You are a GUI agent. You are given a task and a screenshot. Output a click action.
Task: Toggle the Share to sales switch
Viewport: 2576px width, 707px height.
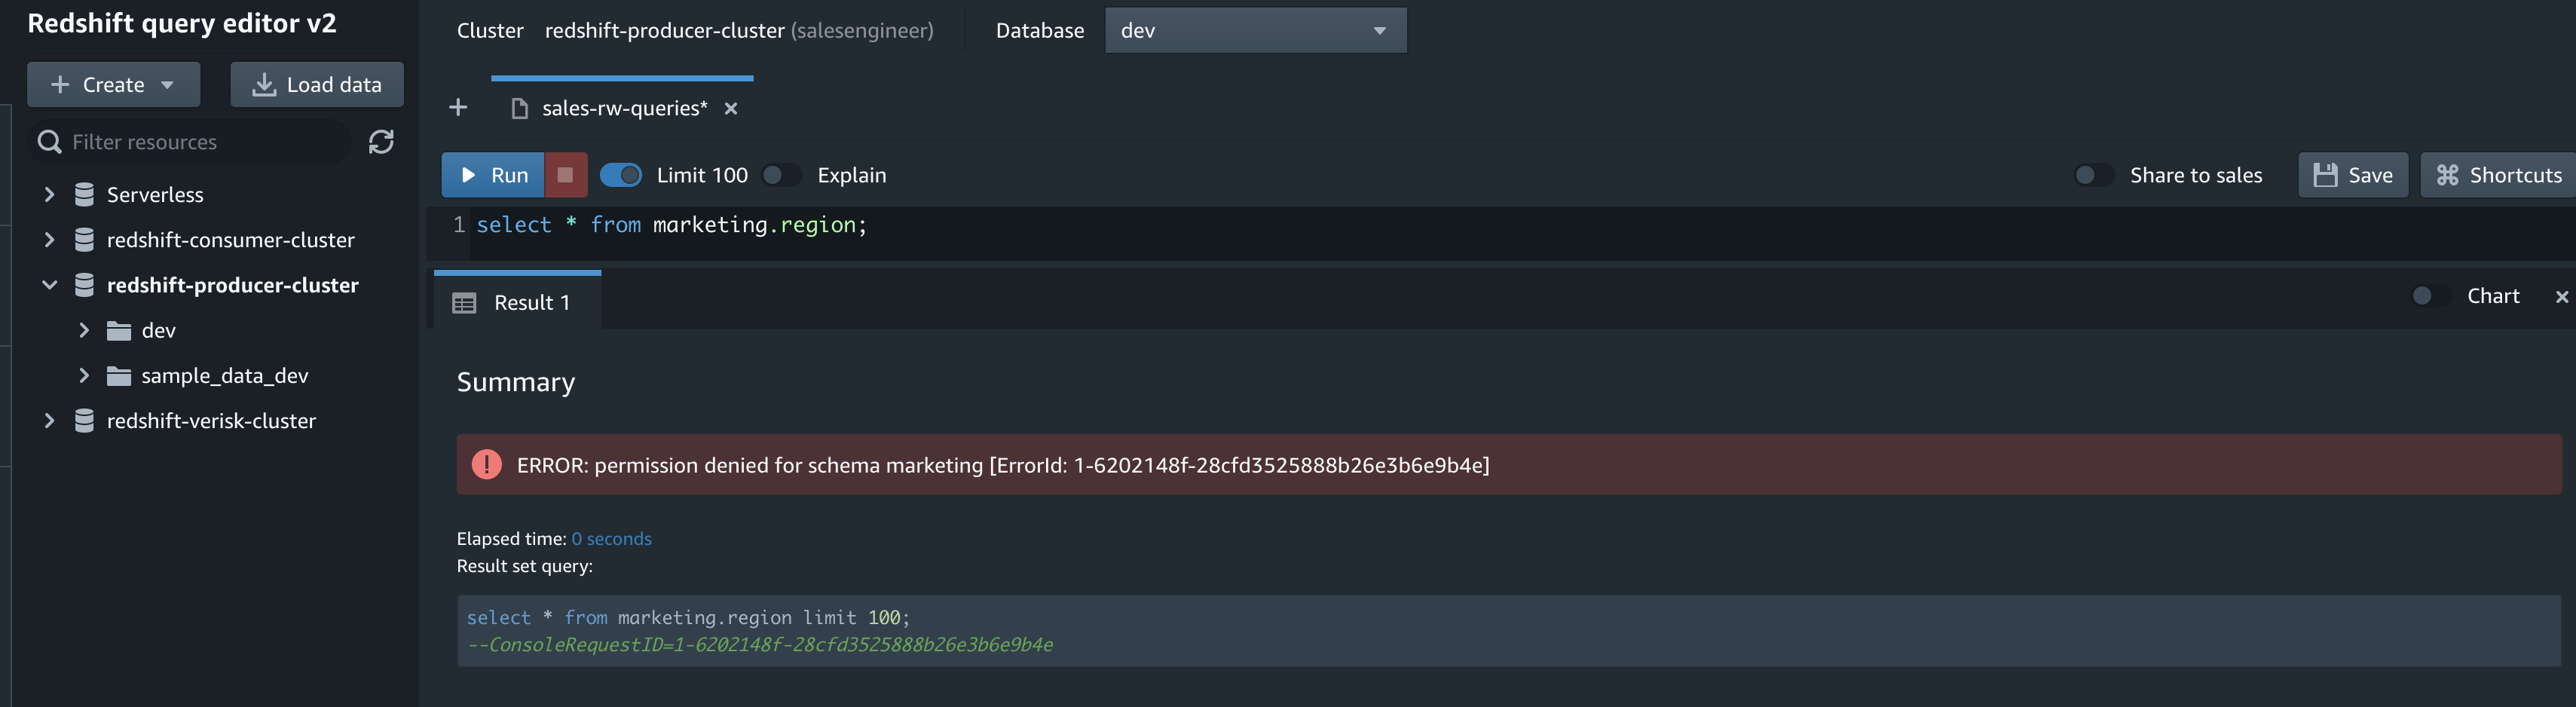coord(2094,175)
